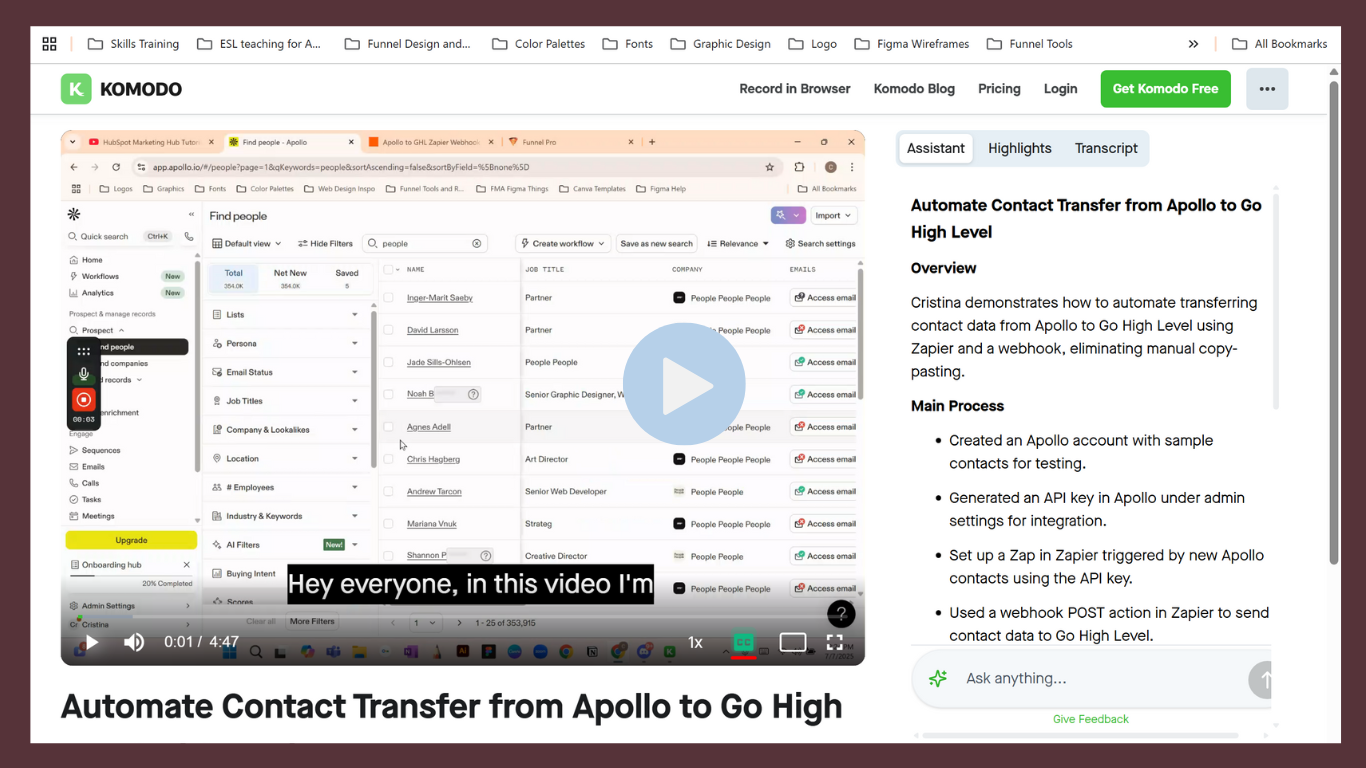This screenshot has width=1366, height=768.
Task: Open the Logo bookmark folder
Action: coord(812,44)
